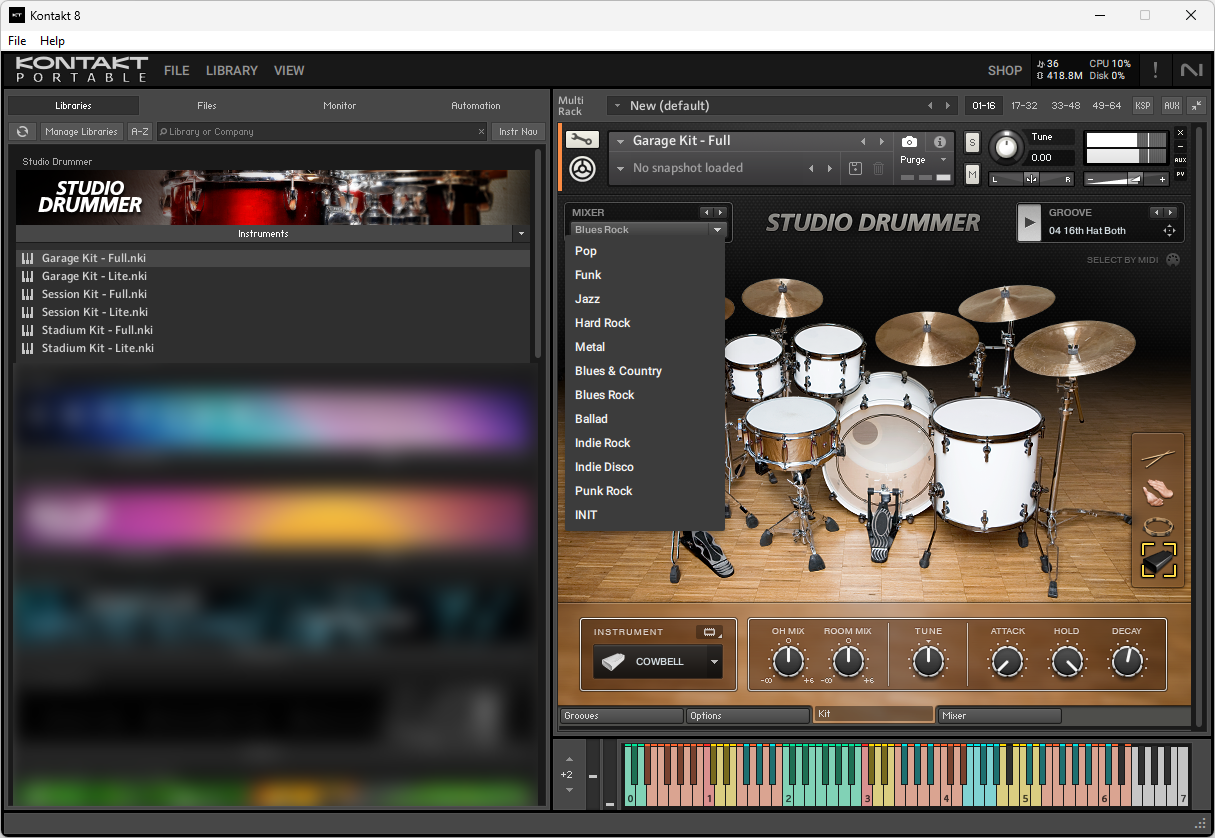Image resolution: width=1215 pixels, height=838 pixels.
Task: Open the File menu in the menu bar
Action: [17, 41]
